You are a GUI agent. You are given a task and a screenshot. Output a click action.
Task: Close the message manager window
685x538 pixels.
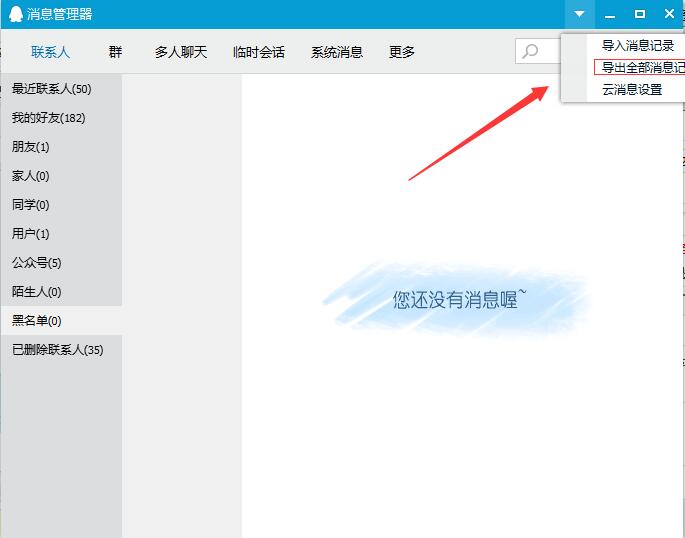(x=670, y=14)
